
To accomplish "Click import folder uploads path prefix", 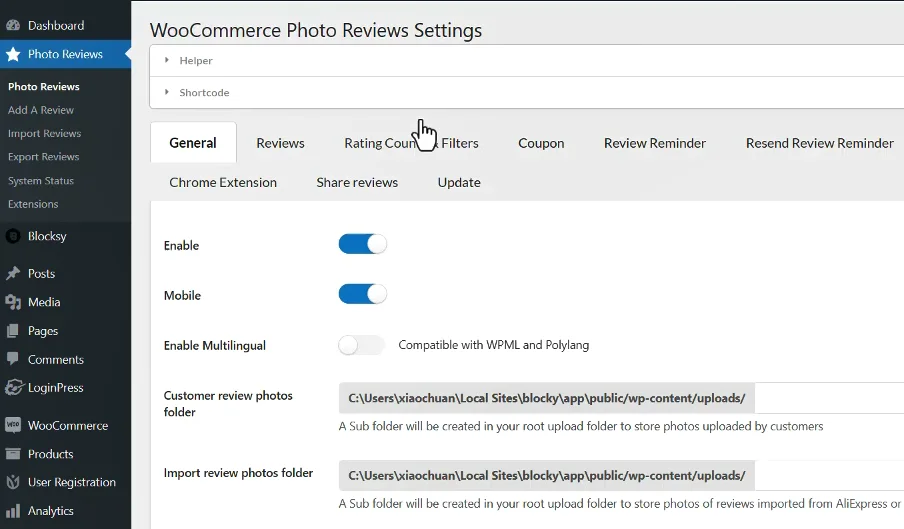I will point(547,475).
